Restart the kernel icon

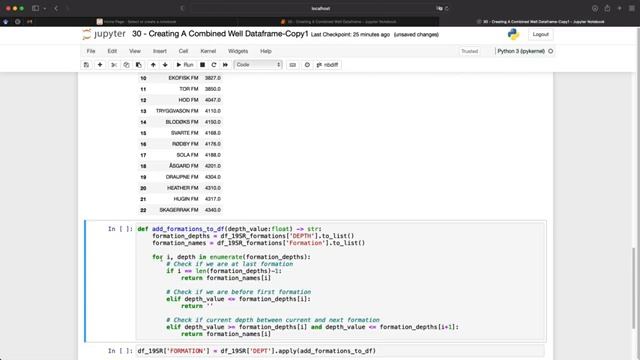click(214, 65)
